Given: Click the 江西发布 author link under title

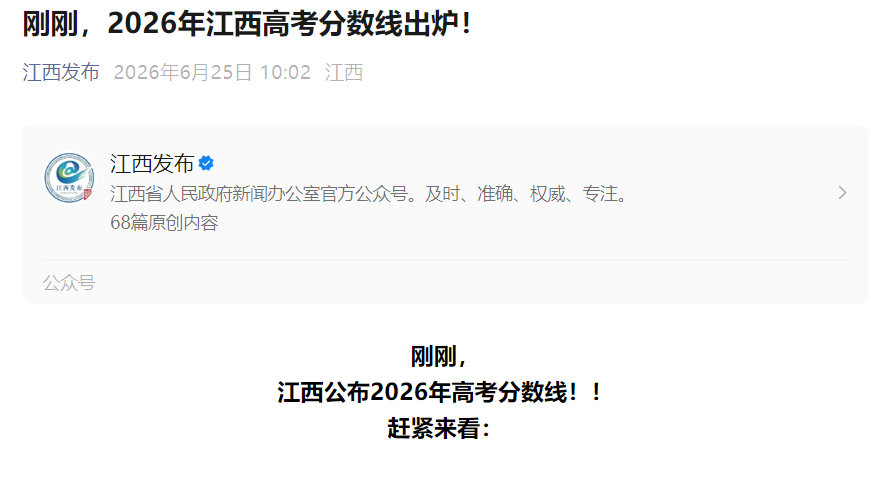Looking at the screenshot, I should point(61,72).
